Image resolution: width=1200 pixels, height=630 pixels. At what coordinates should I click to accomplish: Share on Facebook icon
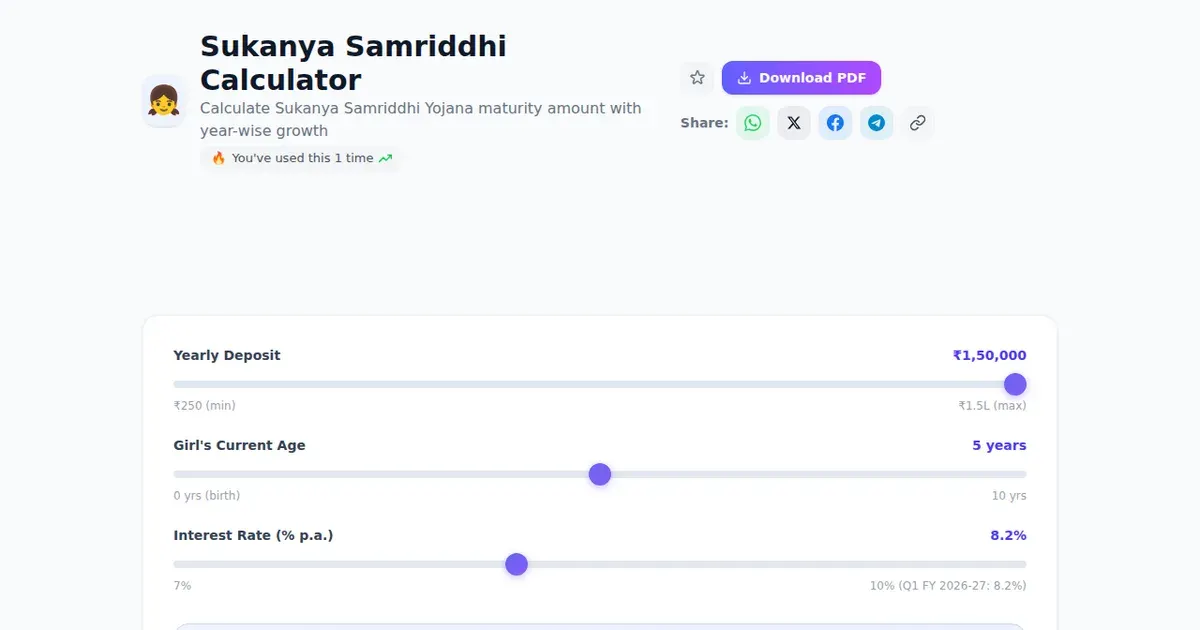point(835,123)
